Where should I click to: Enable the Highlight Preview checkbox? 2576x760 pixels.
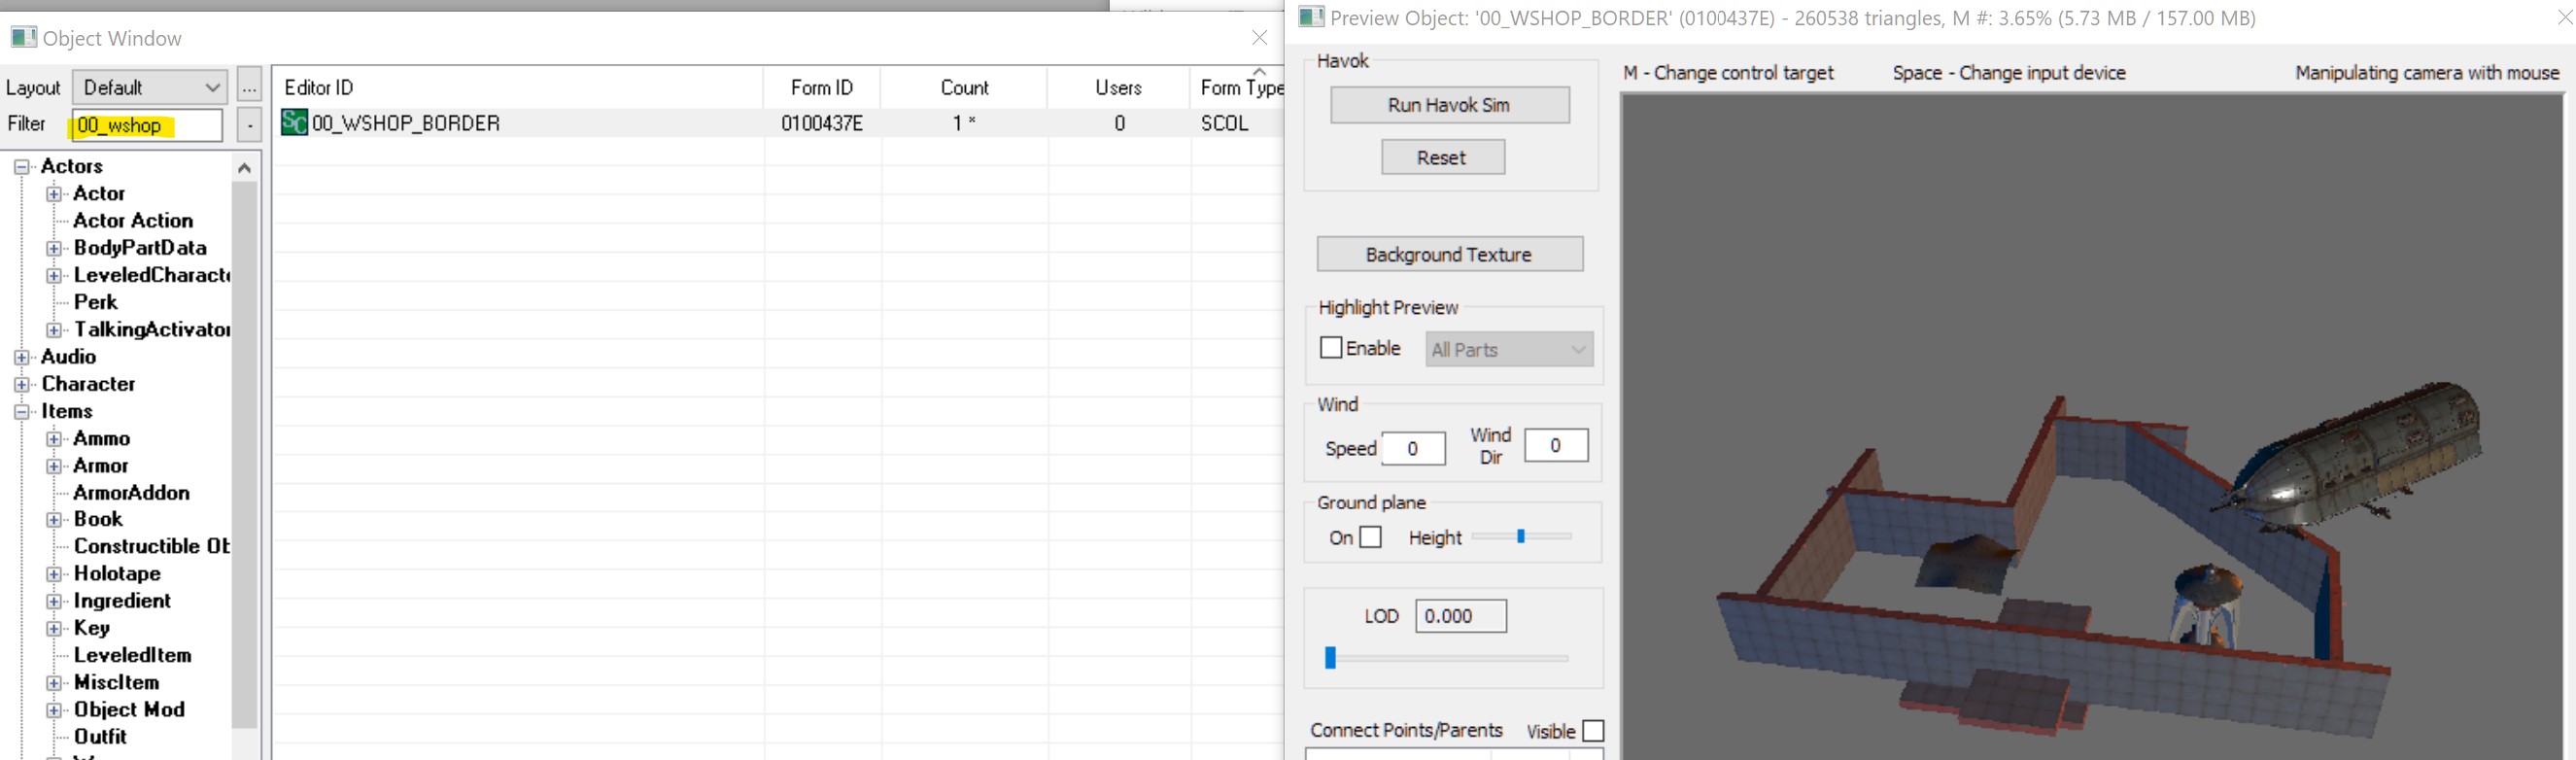[1331, 348]
